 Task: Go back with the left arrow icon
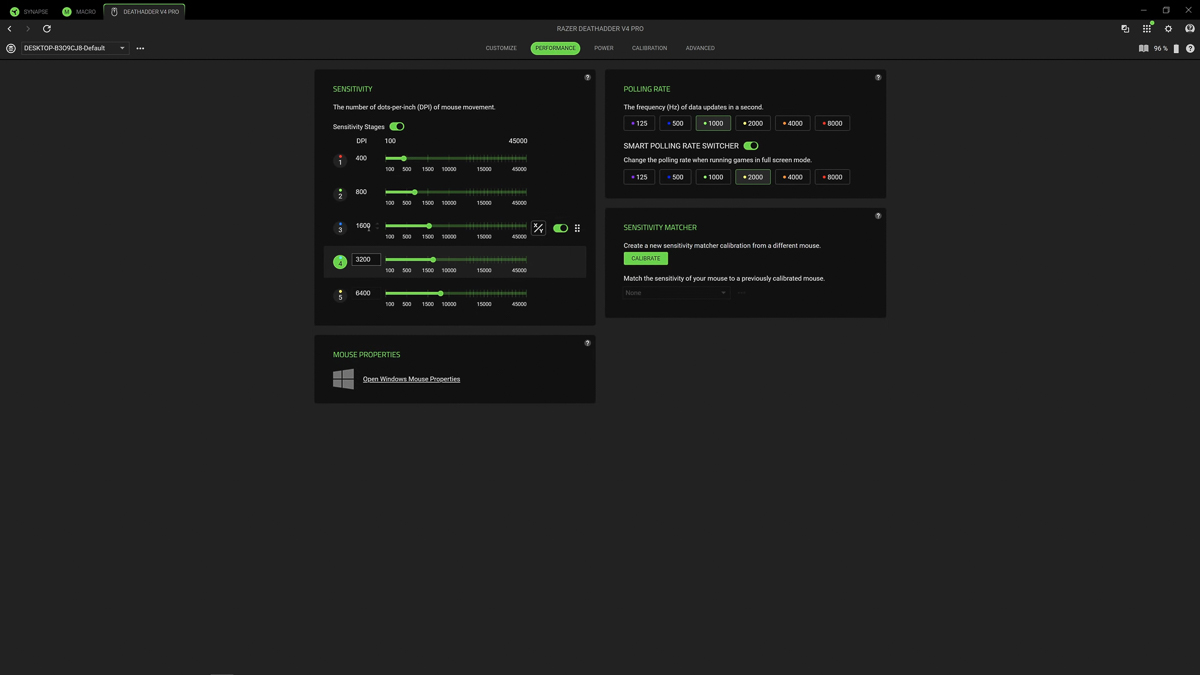(x=10, y=29)
